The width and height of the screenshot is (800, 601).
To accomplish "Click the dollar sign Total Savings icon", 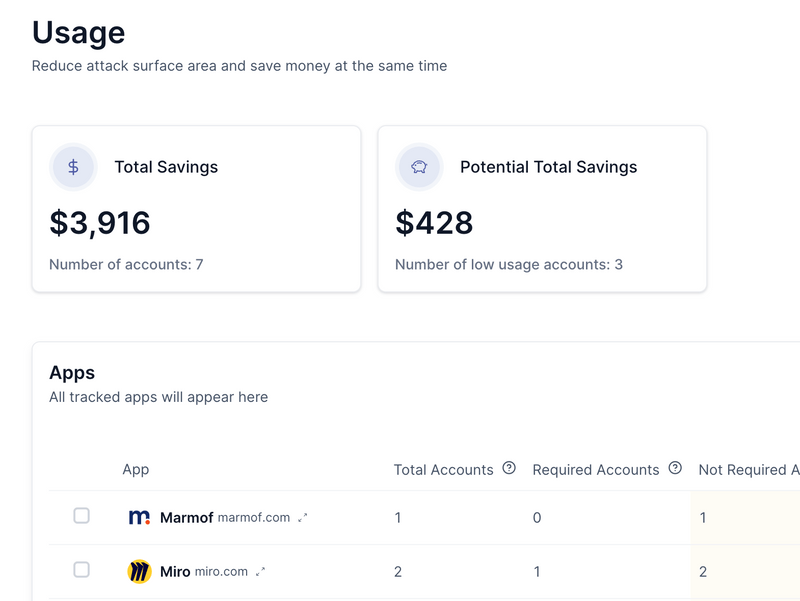I will pyautogui.click(x=73, y=167).
